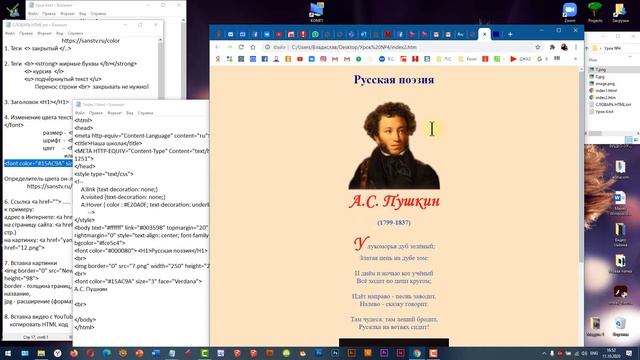640x360 pixels.
Task: Open the Корзина recycle bin desktop icon
Action: pyautogui.click(x=620, y=327)
